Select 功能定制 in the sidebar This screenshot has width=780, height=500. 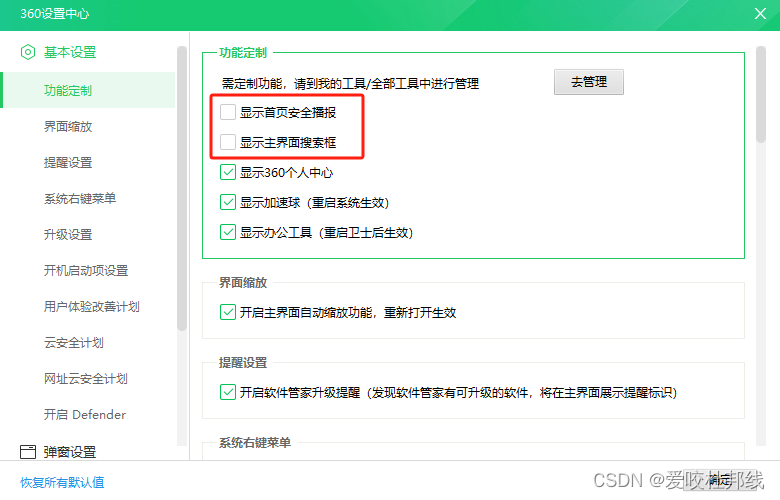[89, 90]
